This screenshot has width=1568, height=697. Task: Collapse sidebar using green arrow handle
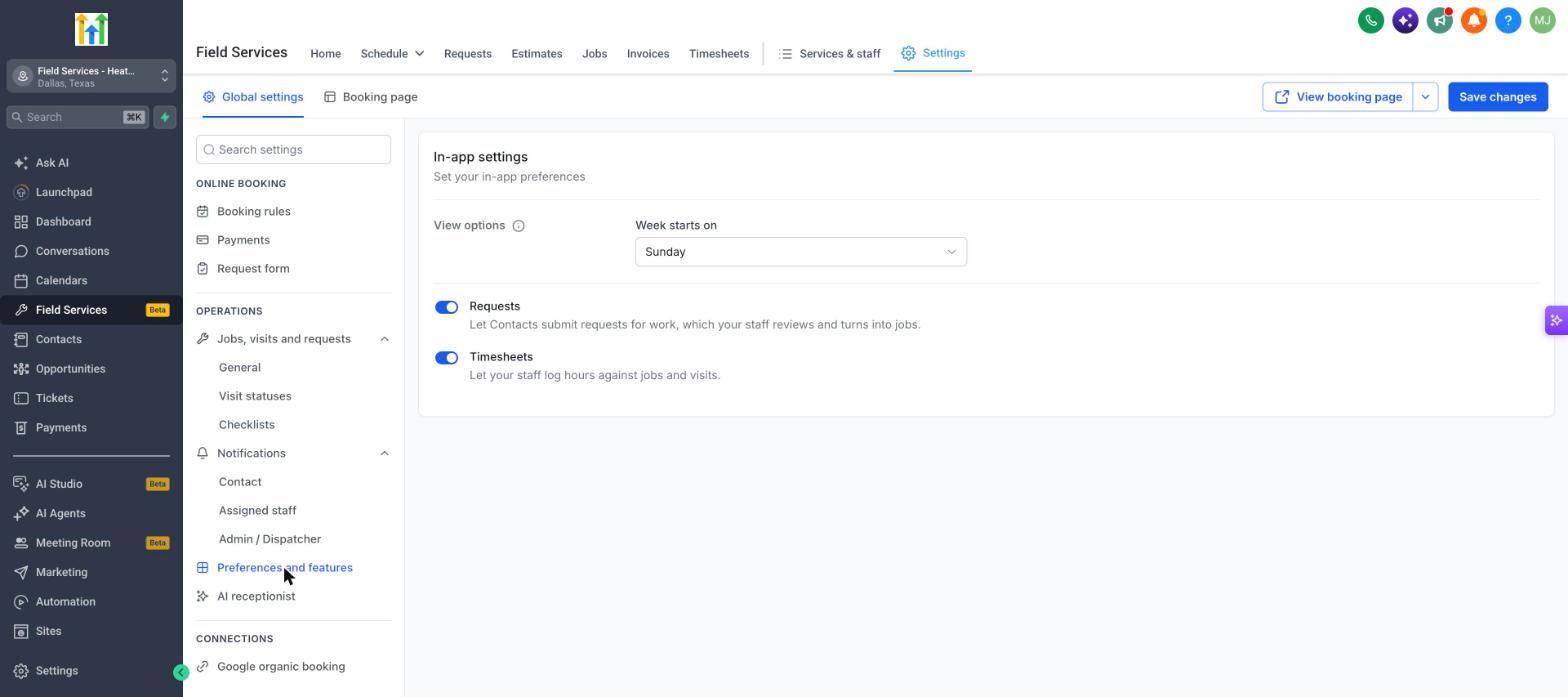coord(181,673)
